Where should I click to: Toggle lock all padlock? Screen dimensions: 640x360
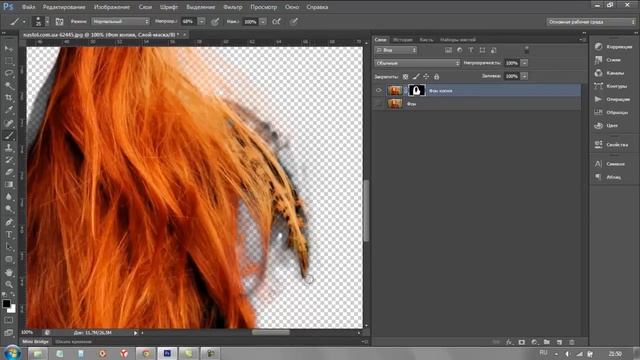tap(437, 76)
